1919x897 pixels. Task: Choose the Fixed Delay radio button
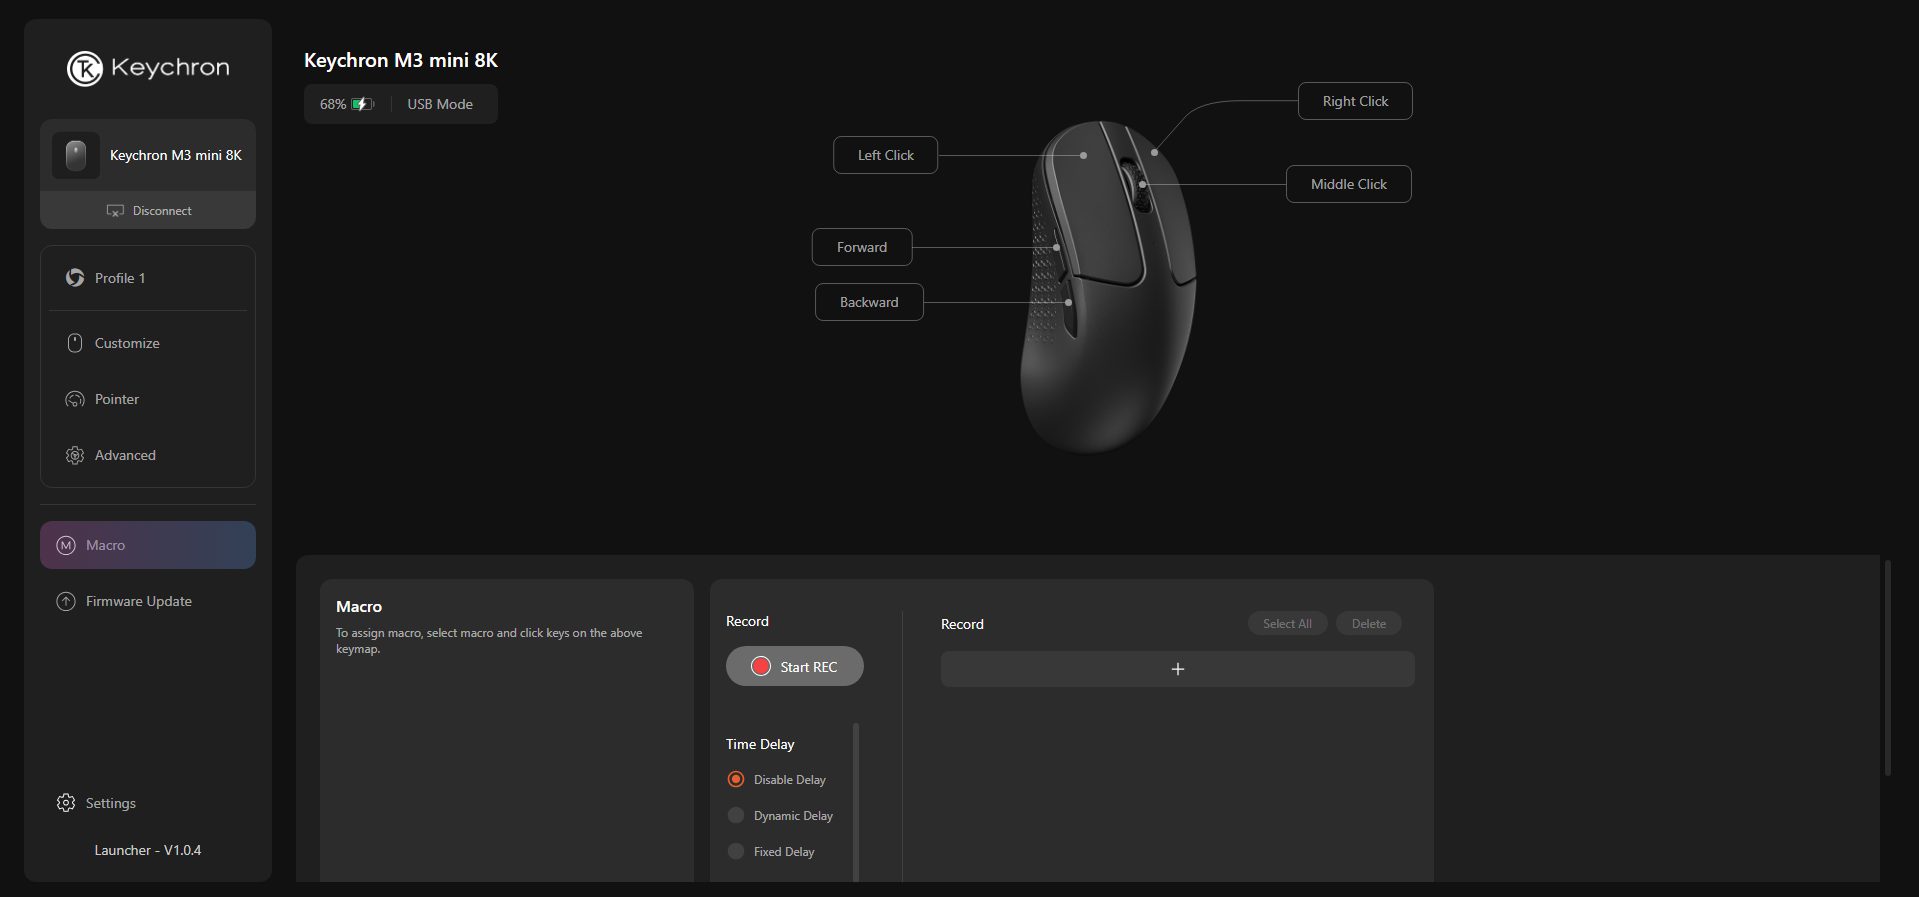(x=736, y=851)
